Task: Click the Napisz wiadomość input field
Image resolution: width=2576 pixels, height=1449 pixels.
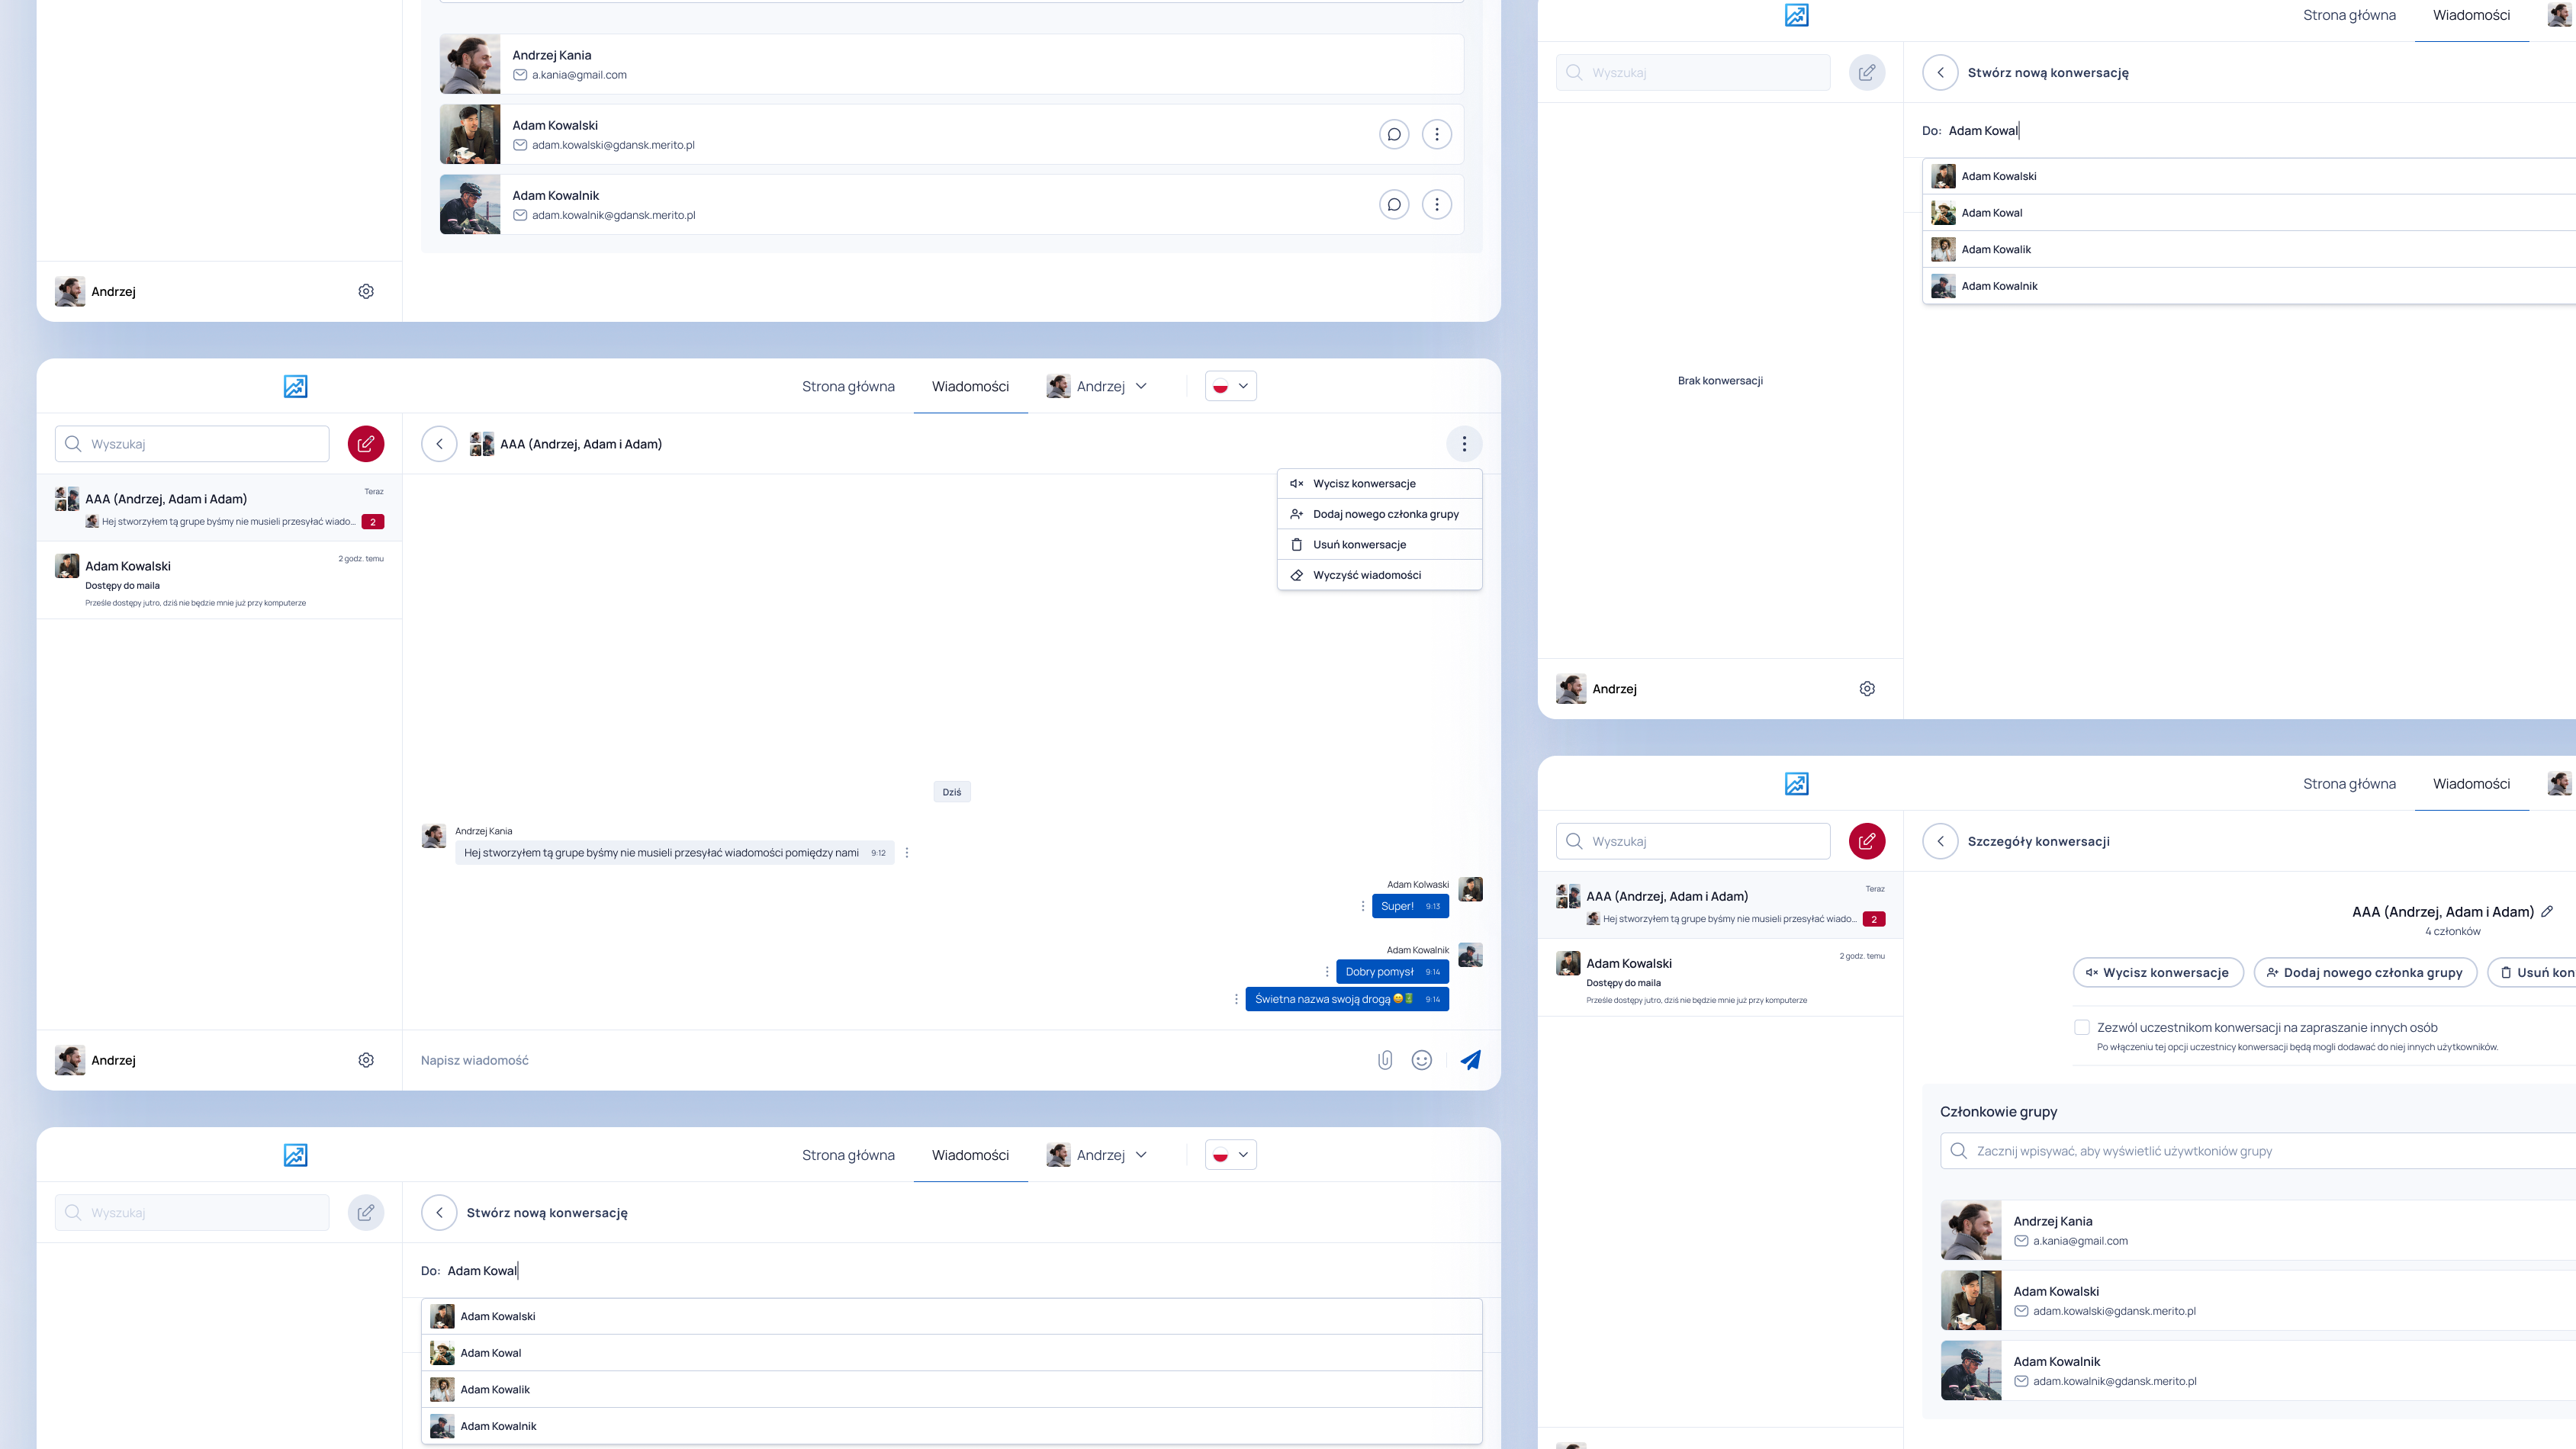Action: 600,1059
